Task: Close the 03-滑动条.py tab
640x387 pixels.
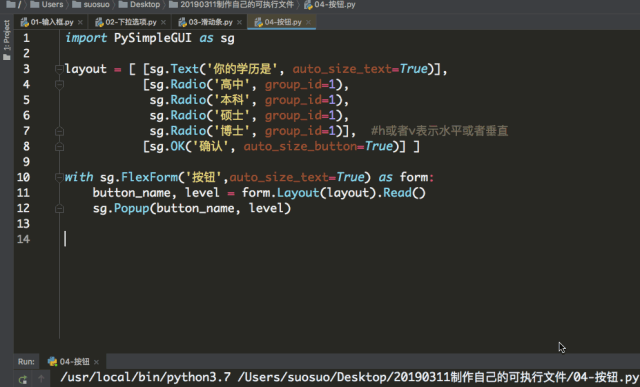Action: coord(239,22)
